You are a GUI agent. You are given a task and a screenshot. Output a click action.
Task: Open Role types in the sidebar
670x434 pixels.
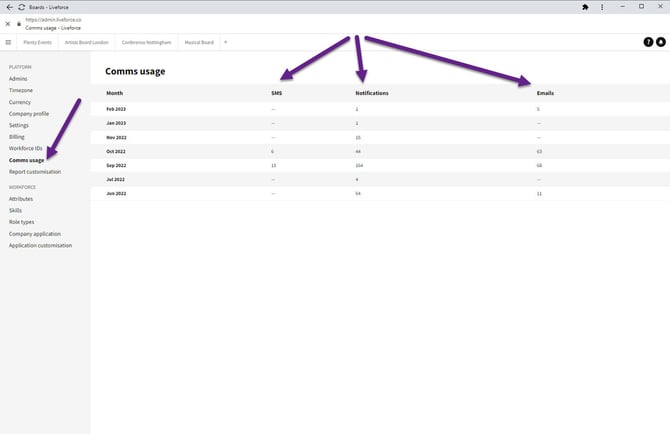(22, 222)
